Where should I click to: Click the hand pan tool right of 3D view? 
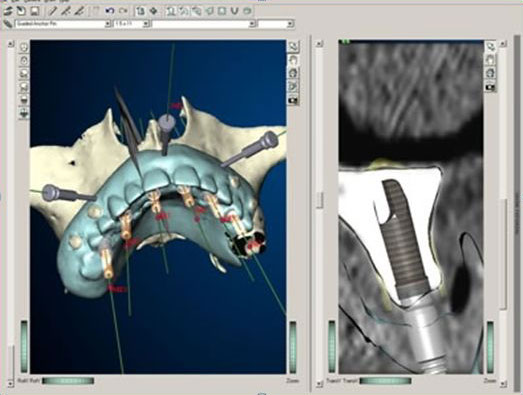coord(293,60)
